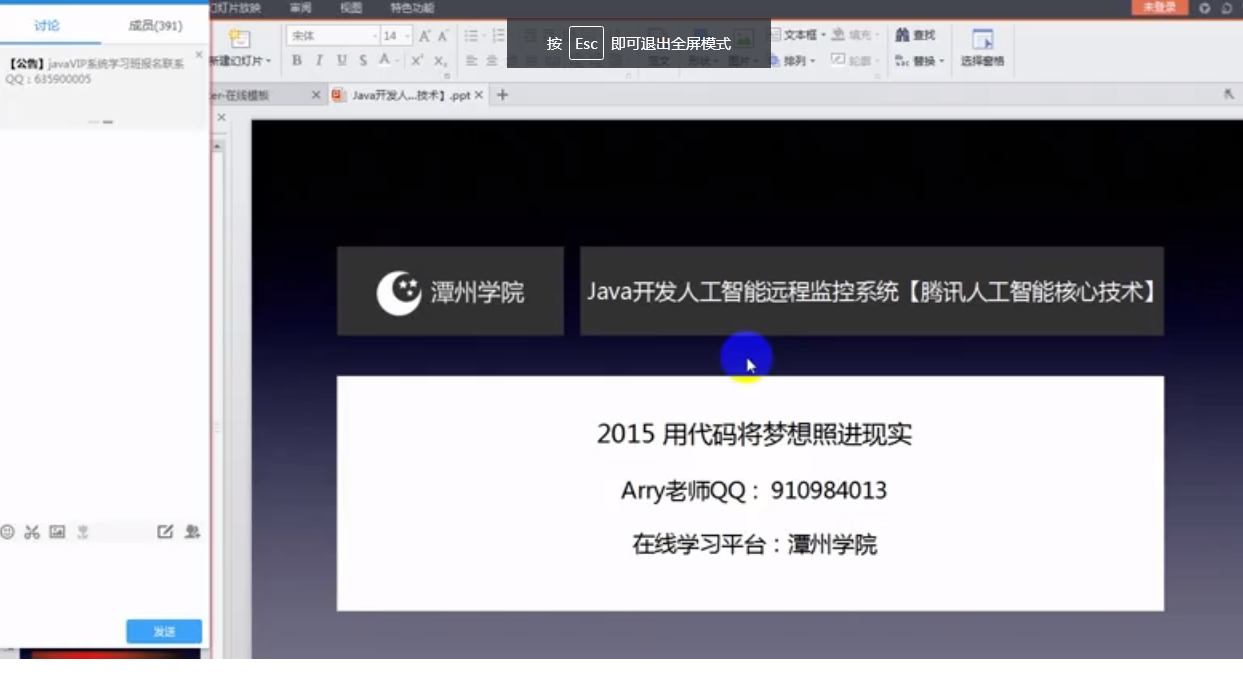Close the Java开发人...技术.ppt tab
The height and width of the screenshot is (682, 1243).
coord(479,95)
